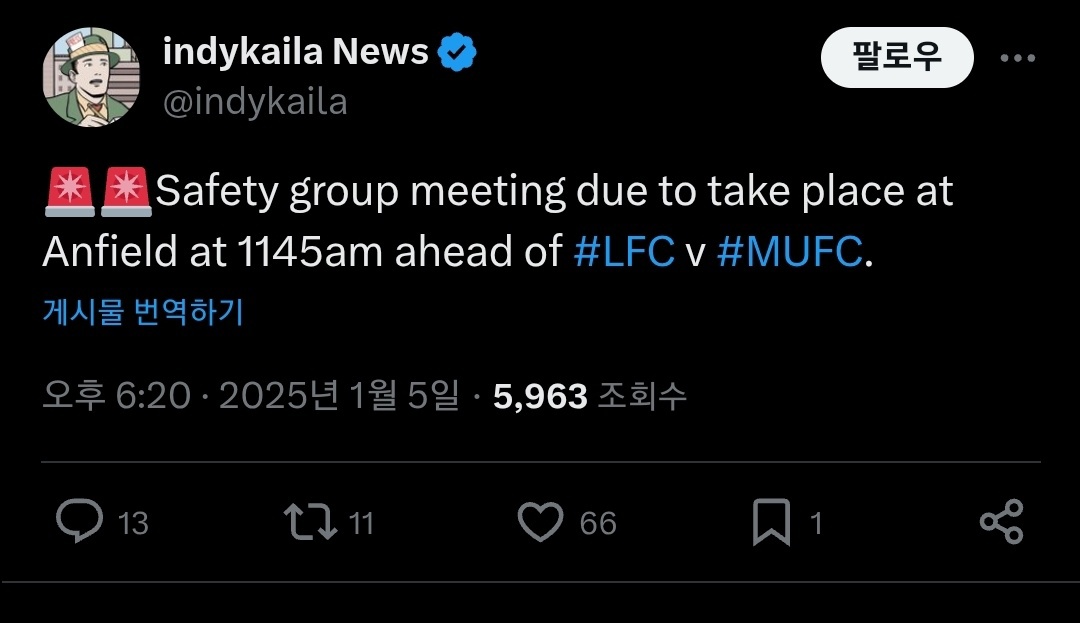Click 게시물 번역하기 to translate the post

click(x=143, y=312)
